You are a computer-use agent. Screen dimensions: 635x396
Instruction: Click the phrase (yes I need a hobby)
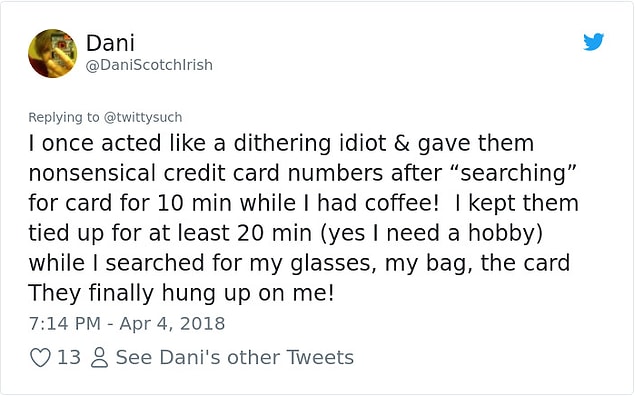[x=432, y=233]
